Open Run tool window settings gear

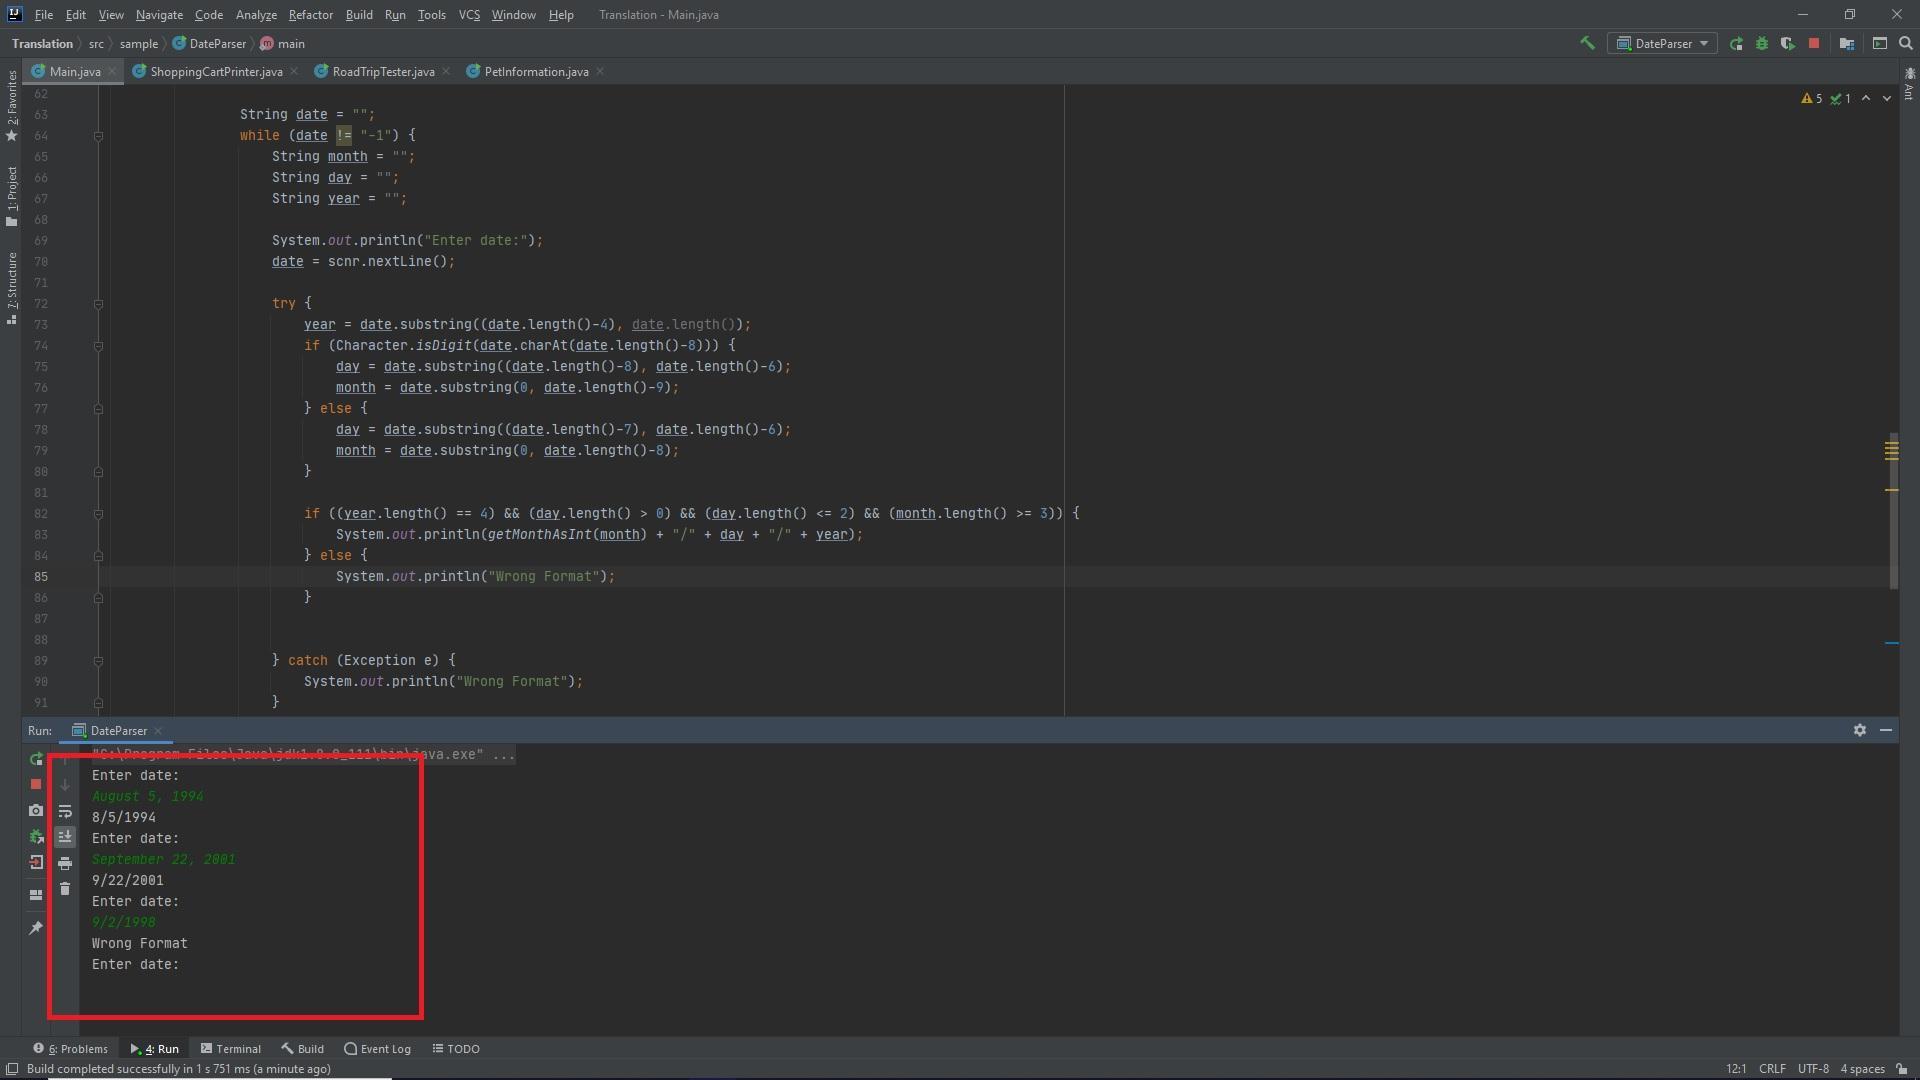(1860, 730)
